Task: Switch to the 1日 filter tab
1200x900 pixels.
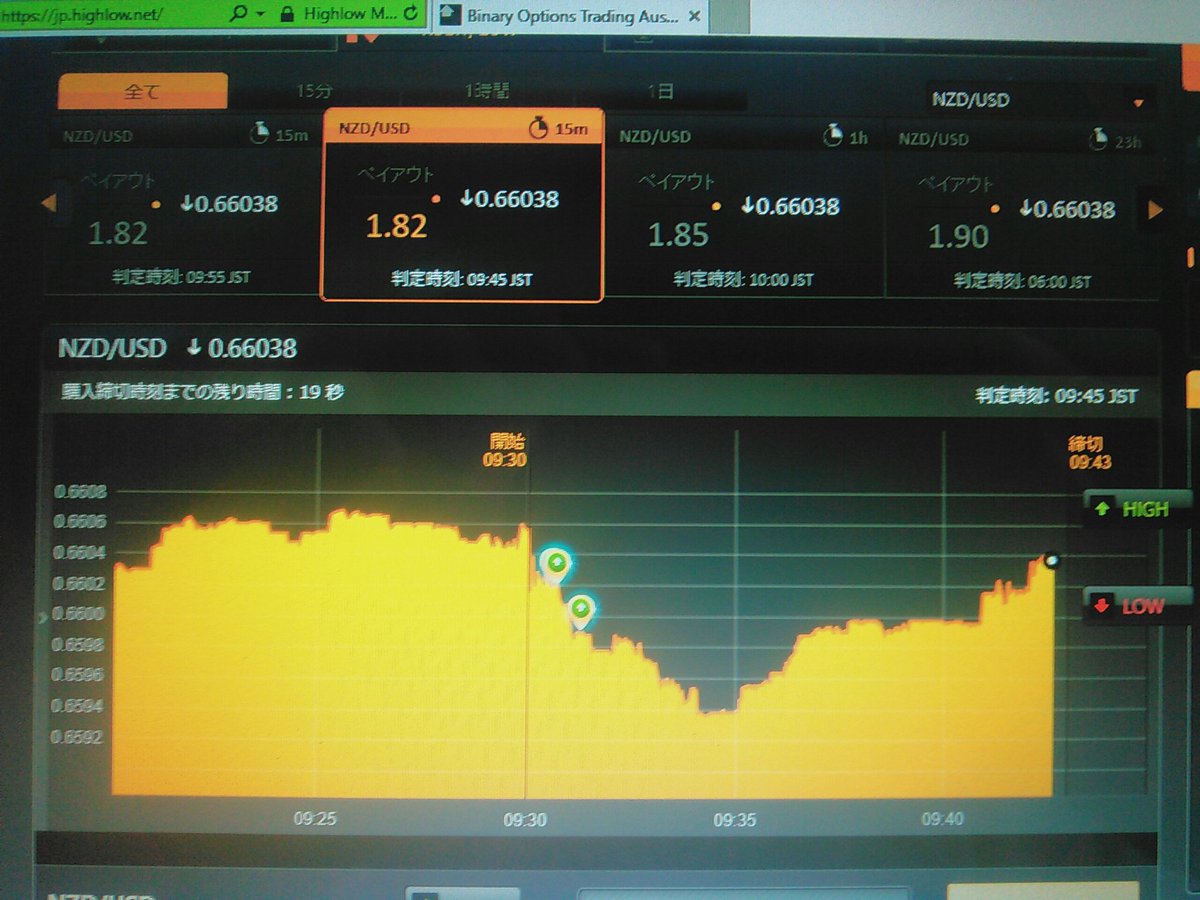Action: click(660, 91)
